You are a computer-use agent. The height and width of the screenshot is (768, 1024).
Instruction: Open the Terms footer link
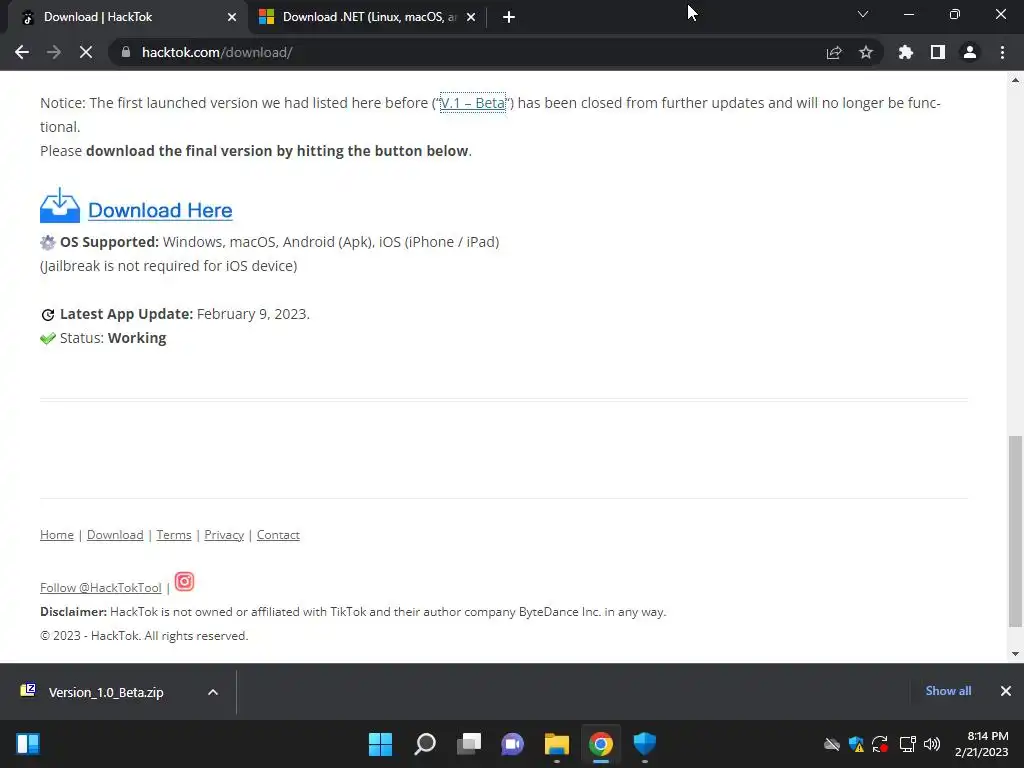tap(174, 535)
